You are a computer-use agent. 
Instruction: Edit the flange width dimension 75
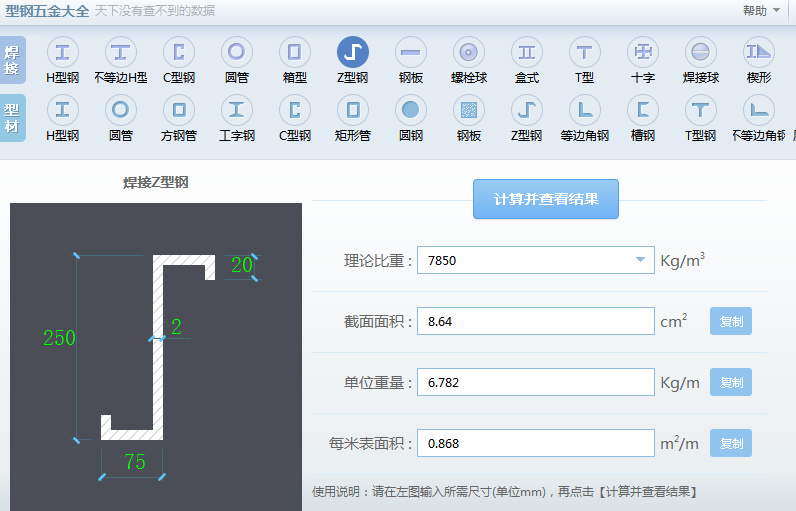(x=135, y=462)
